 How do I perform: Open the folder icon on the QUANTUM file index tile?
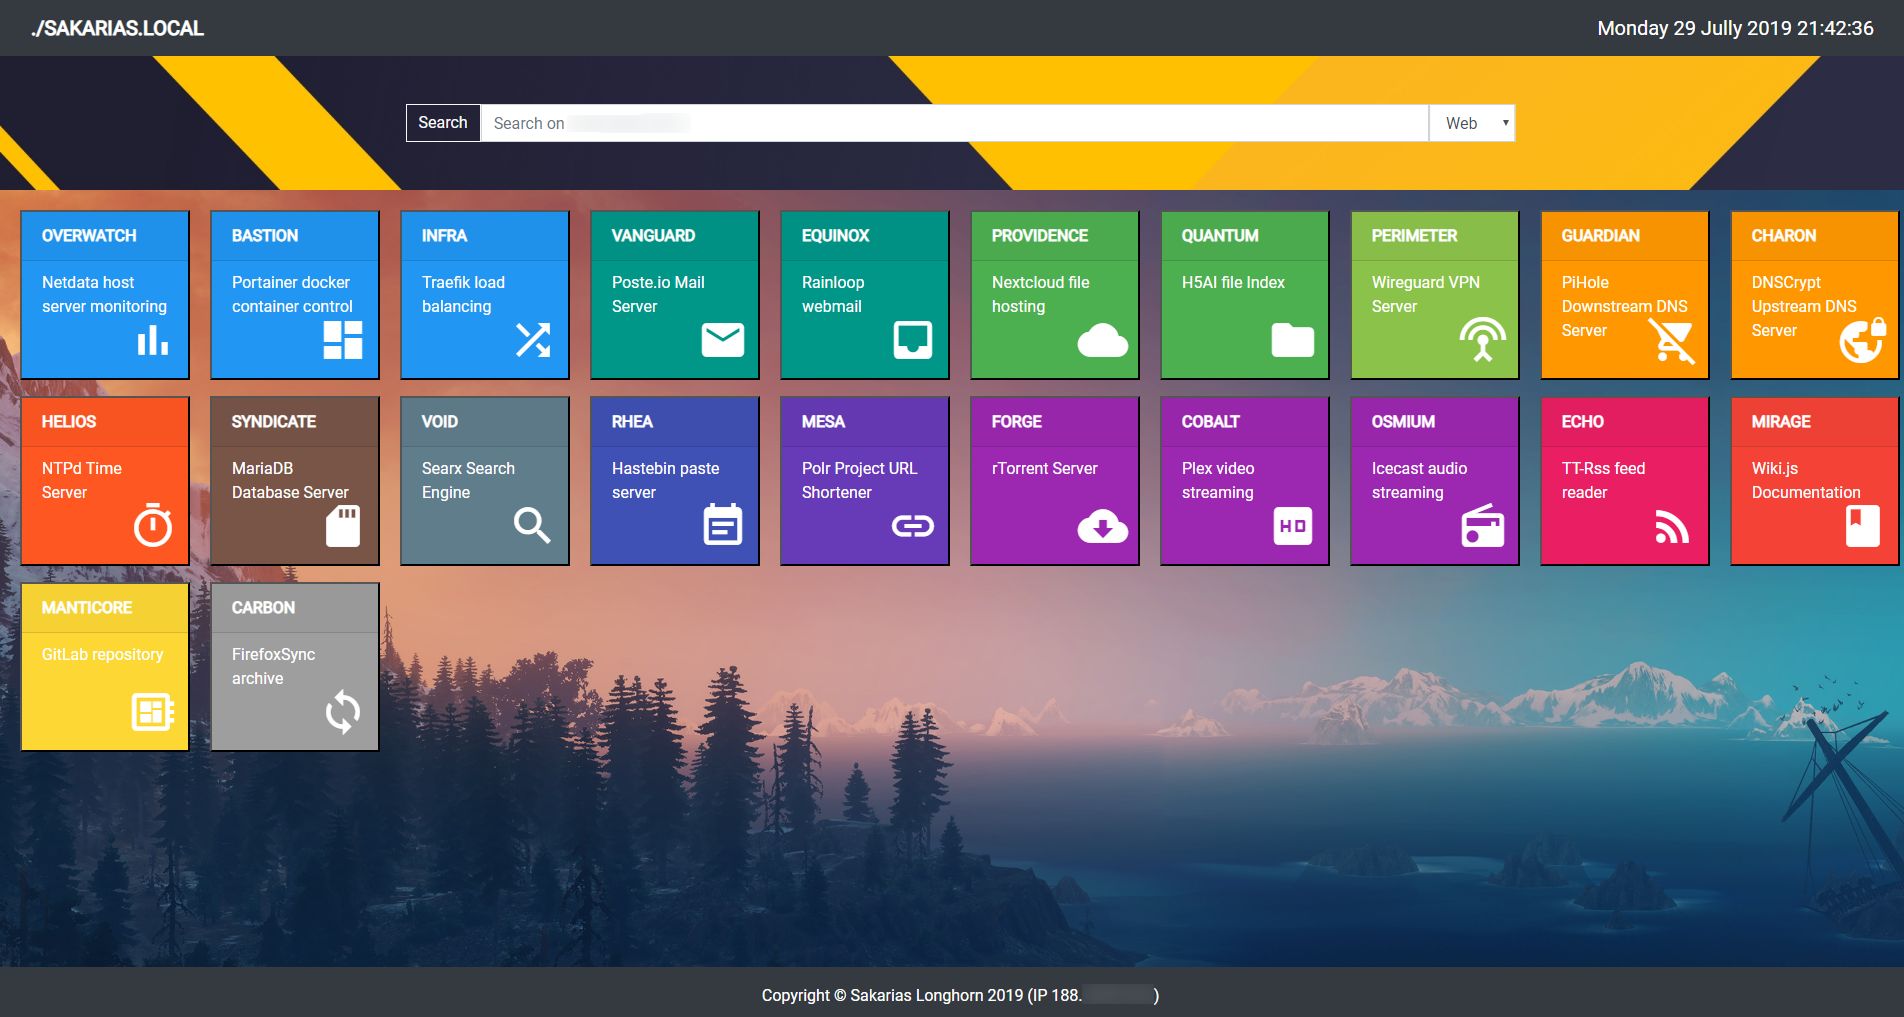pyautogui.click(x=1293, y=340)
